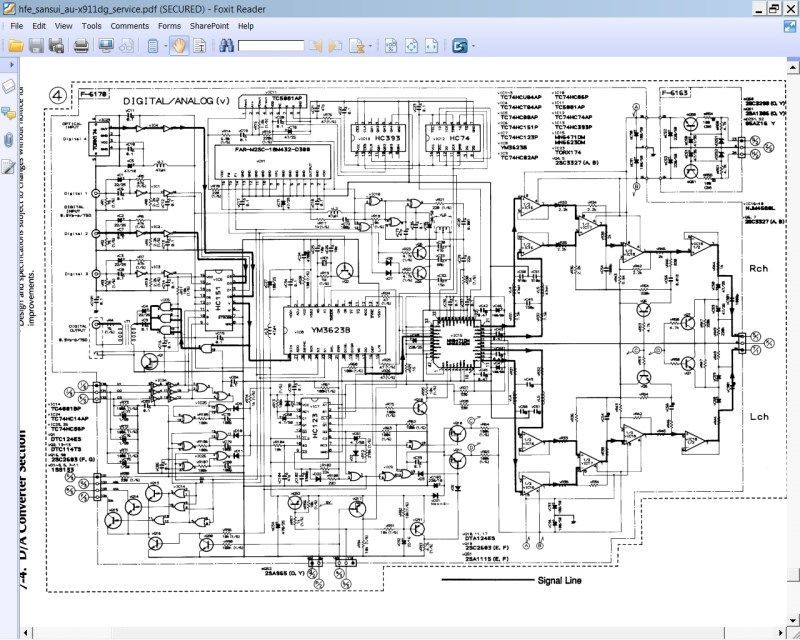Click the Open file folder icon
The width and height of the screenshot is (800, 640).
16,46
